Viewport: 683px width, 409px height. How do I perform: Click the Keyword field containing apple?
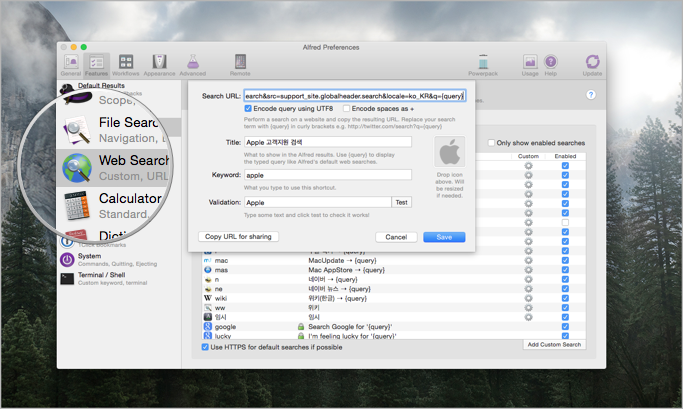click(x=328, y=175)
